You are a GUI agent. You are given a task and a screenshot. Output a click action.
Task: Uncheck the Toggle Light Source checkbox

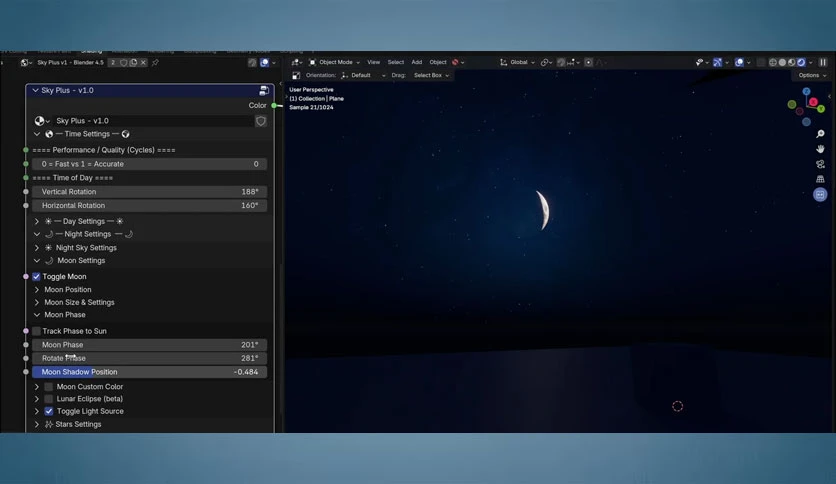[x=49, y=412]
